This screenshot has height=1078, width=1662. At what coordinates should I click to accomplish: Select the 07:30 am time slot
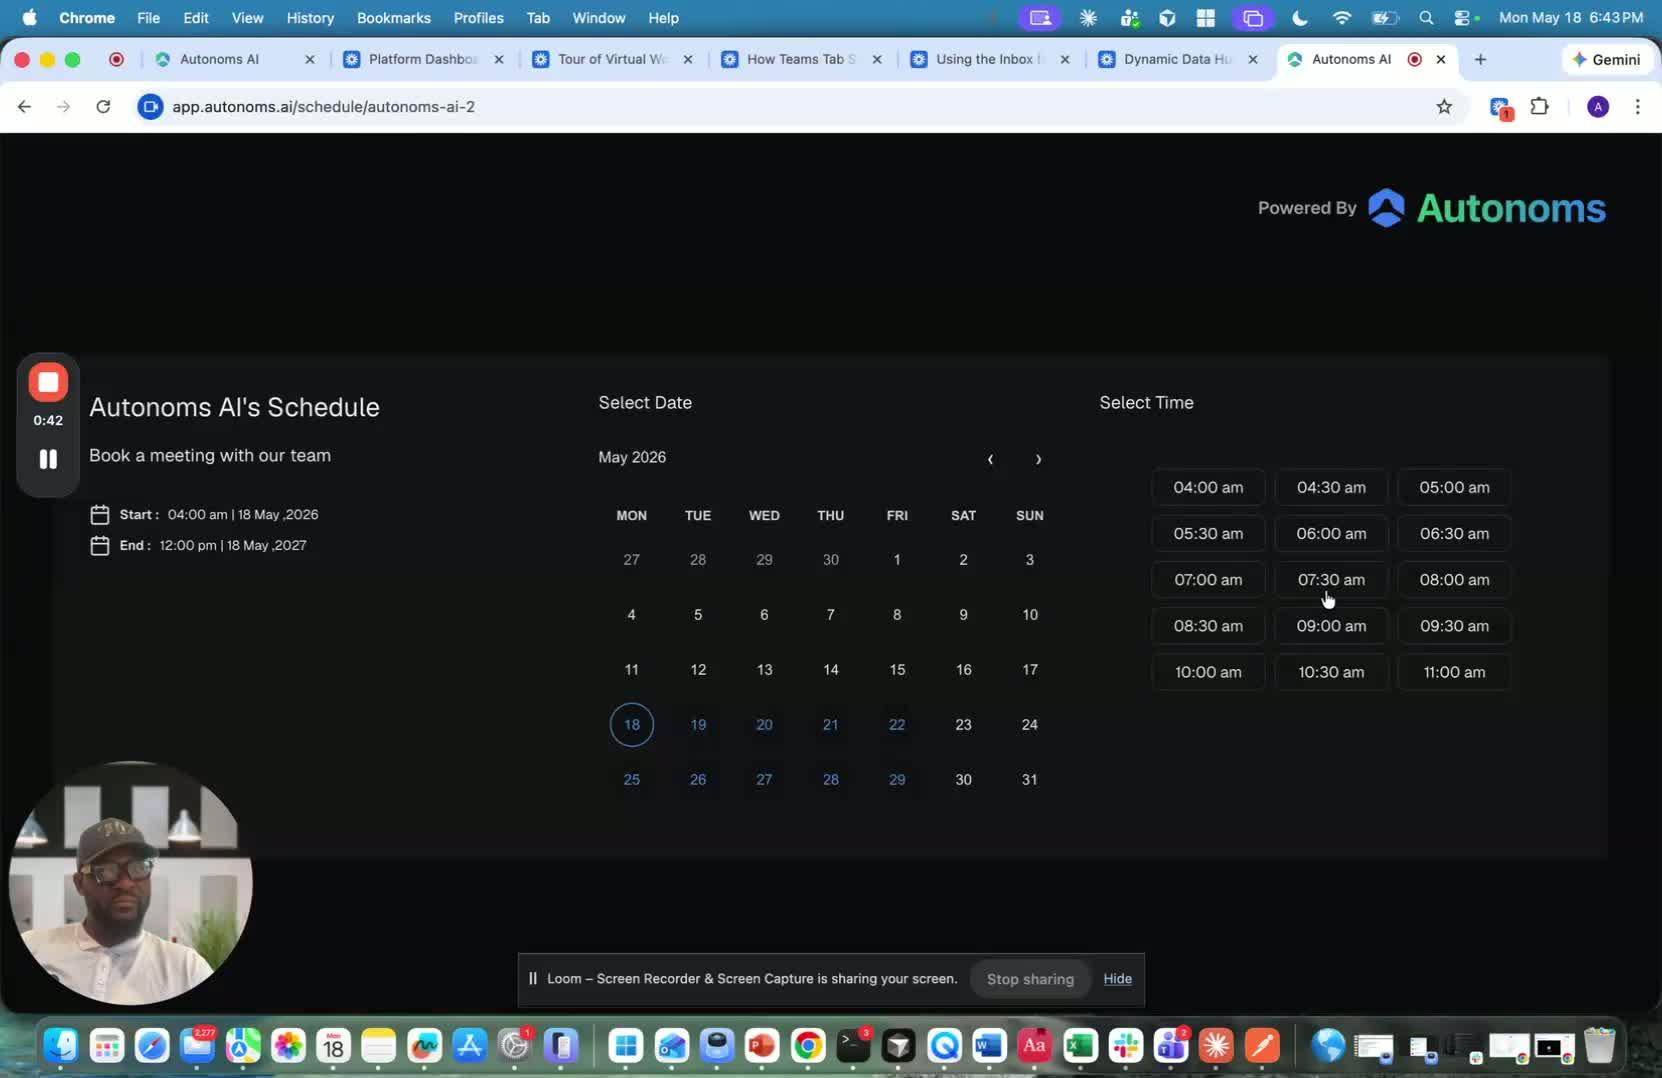1331,579
